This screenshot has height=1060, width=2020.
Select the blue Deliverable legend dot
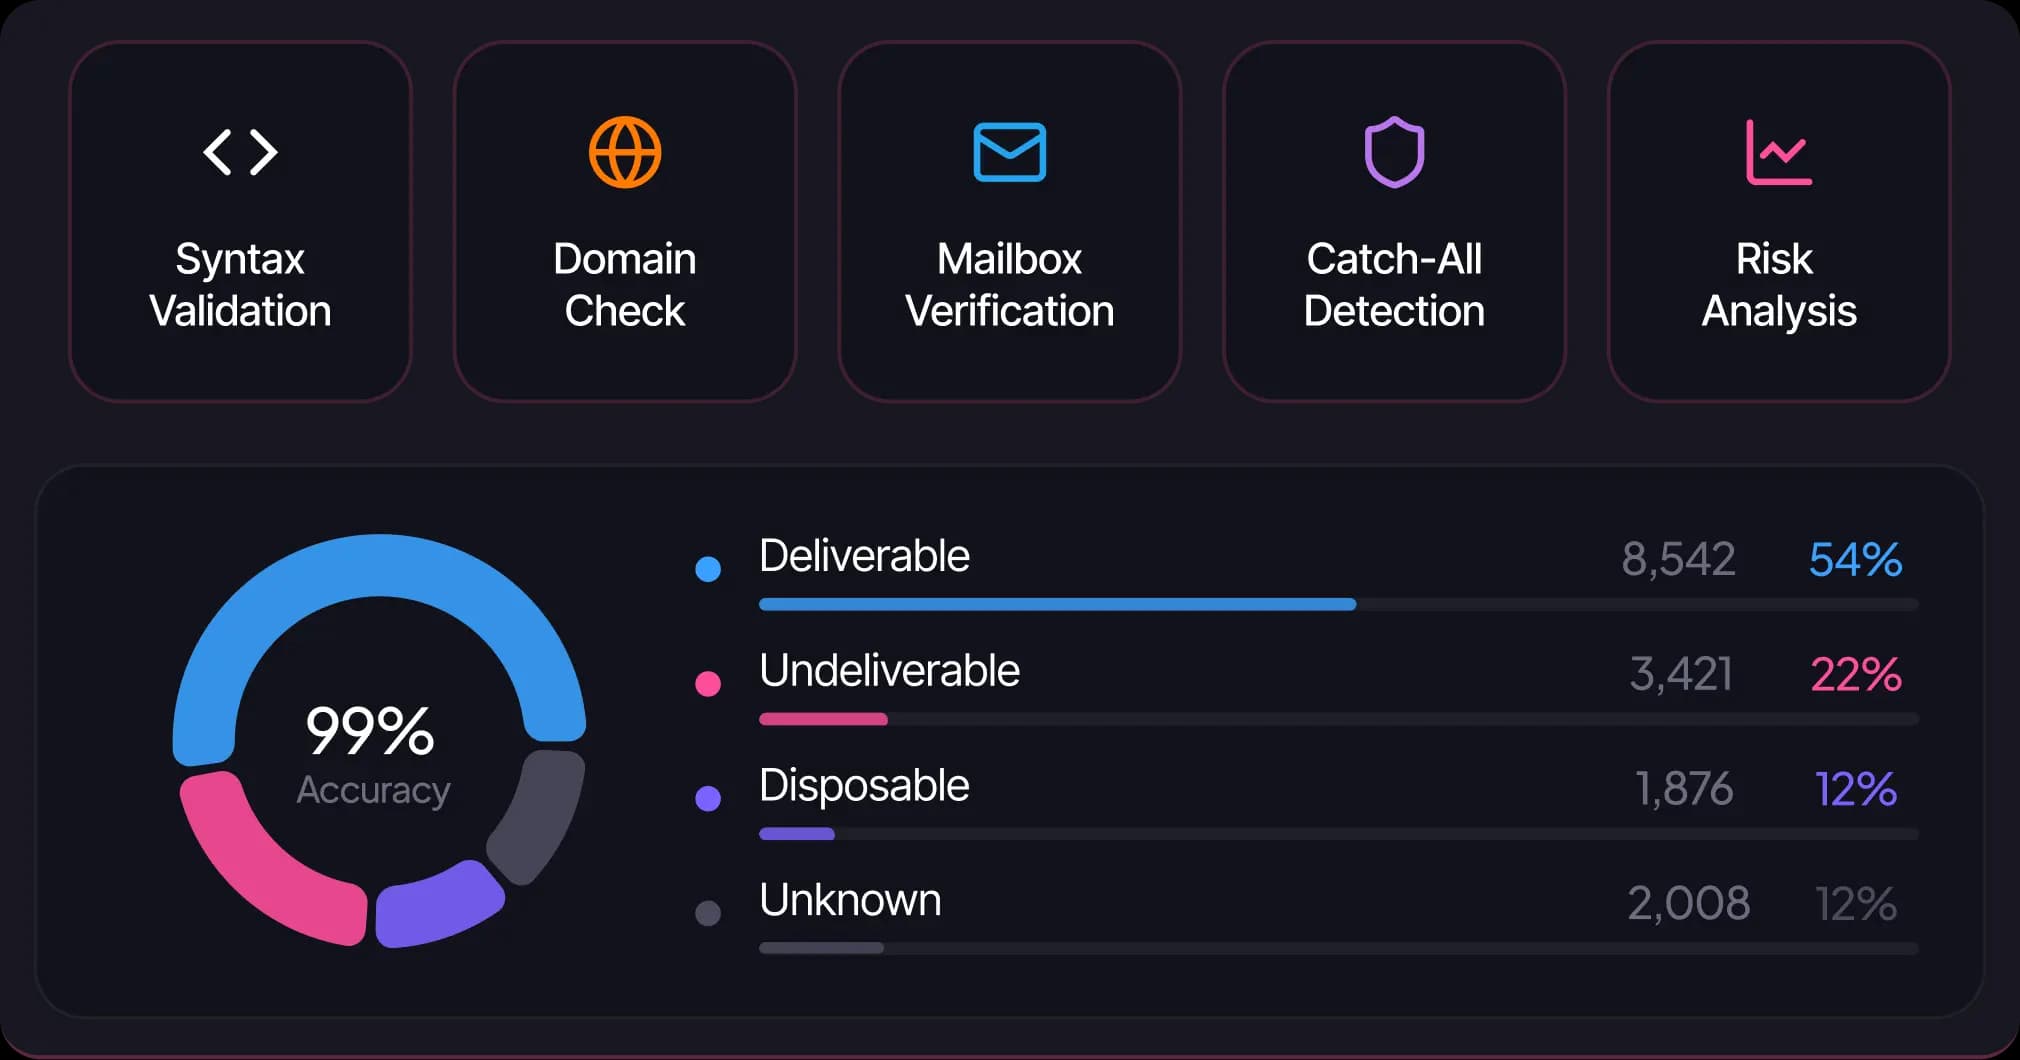pos(708,569)
